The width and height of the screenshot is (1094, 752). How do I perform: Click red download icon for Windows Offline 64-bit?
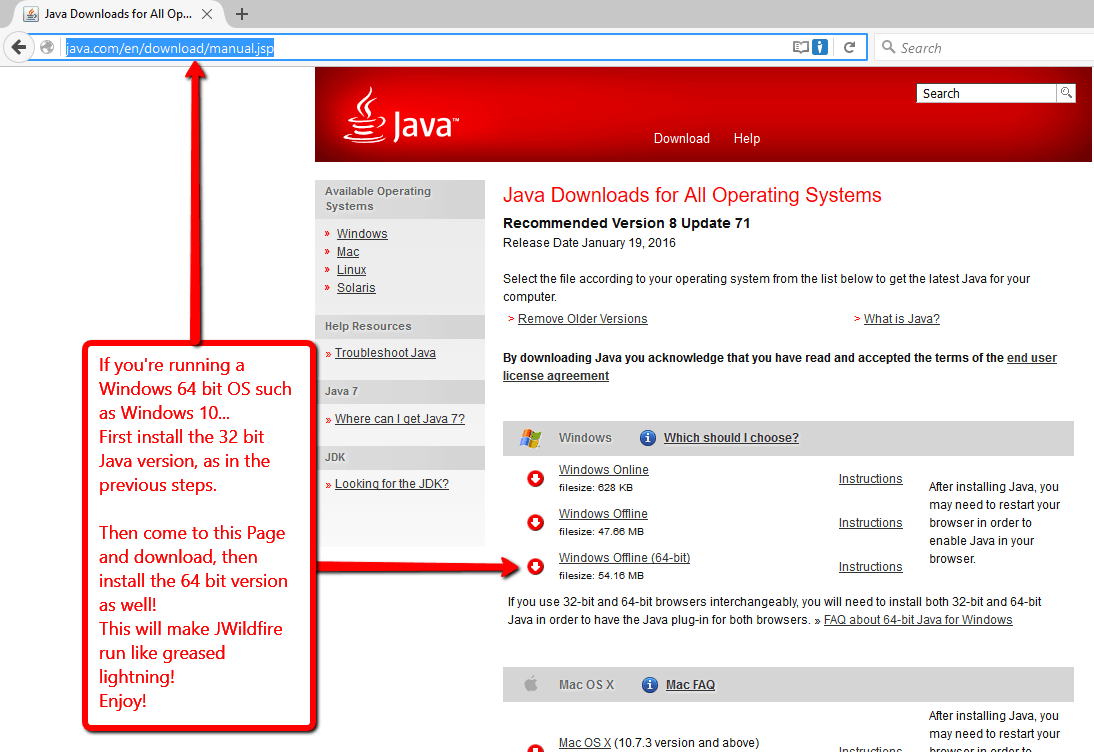(535, 566)
